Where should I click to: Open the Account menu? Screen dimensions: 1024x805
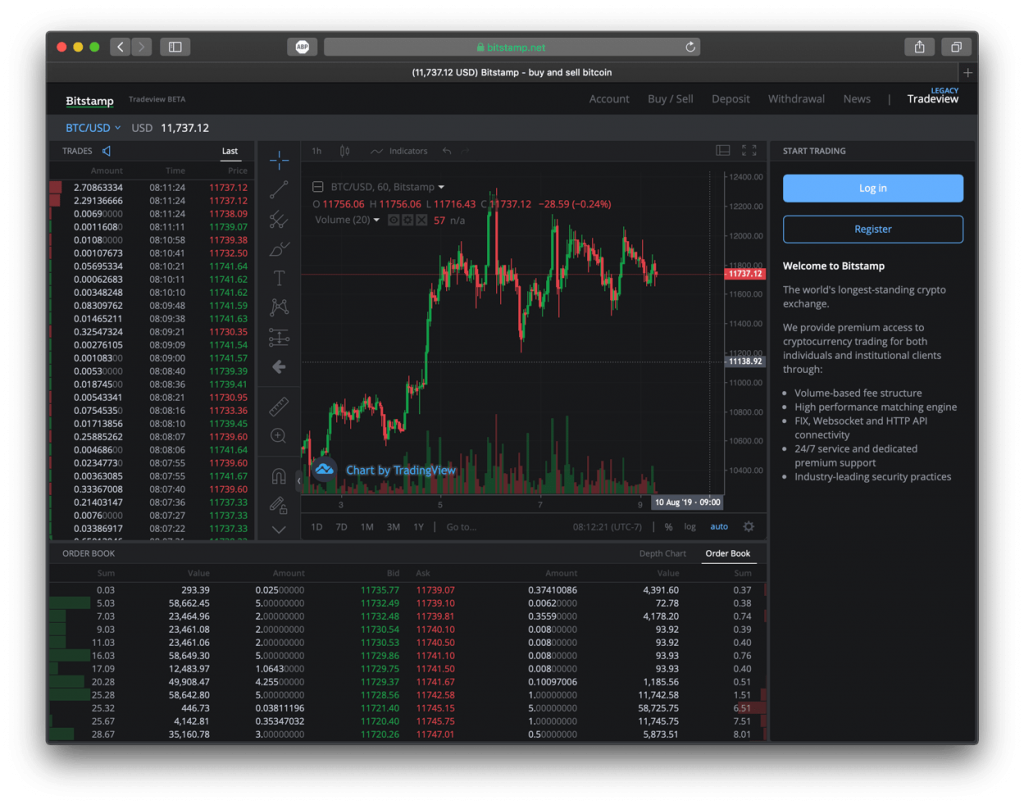(x=609, y=99)
